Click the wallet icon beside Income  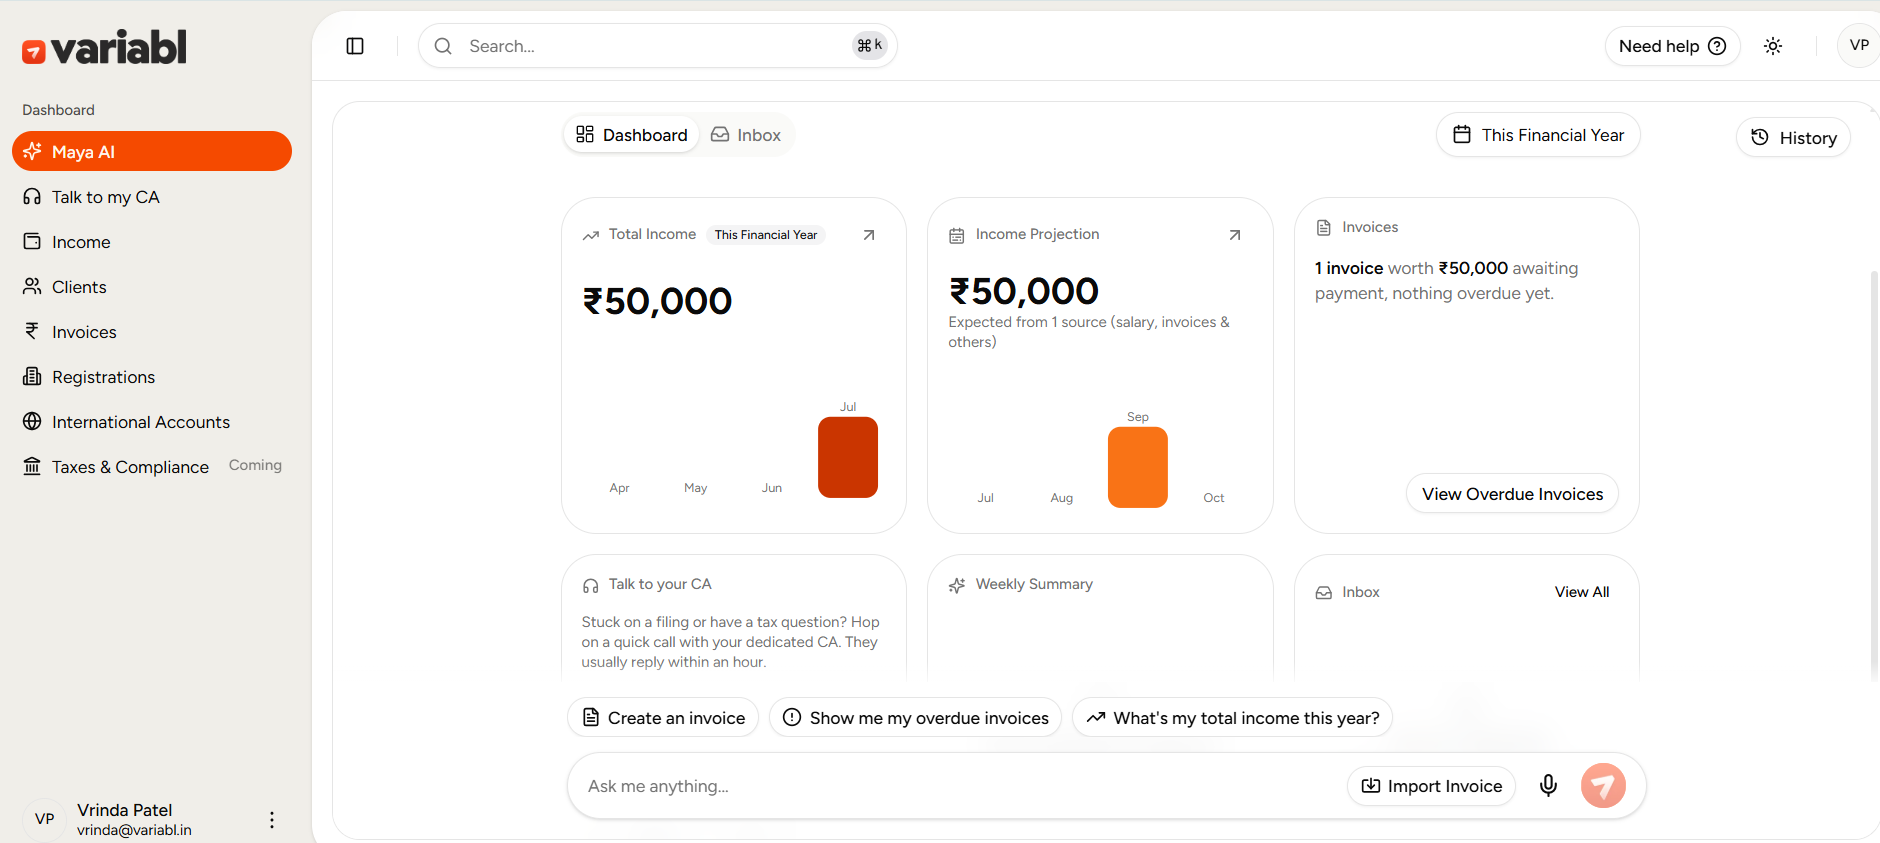coord(32,241)
